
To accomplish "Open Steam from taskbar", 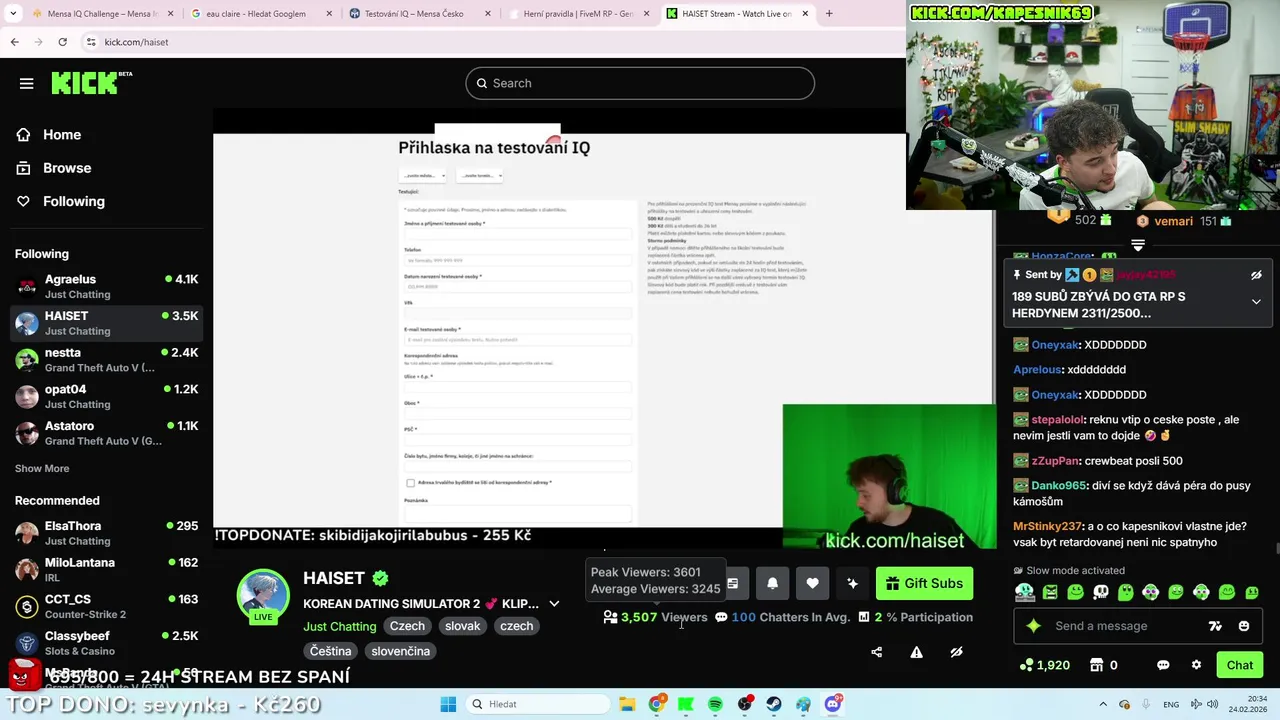I will click(x=774, y=704).
